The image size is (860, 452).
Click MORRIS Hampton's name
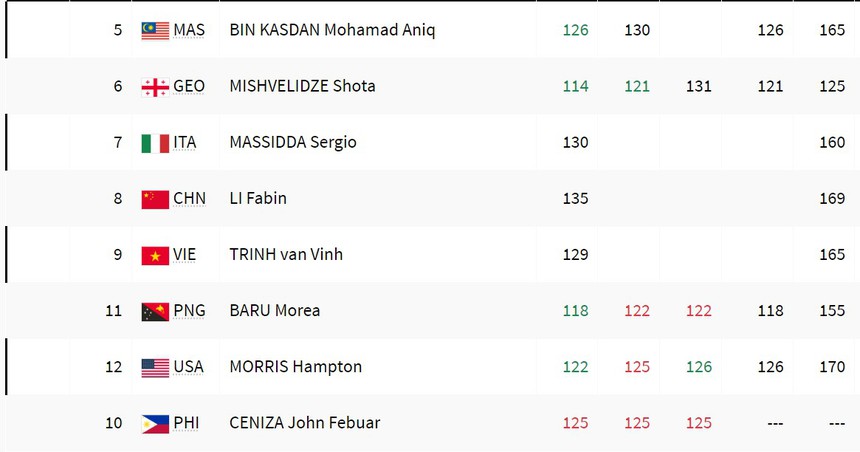[x=295, y=367]
